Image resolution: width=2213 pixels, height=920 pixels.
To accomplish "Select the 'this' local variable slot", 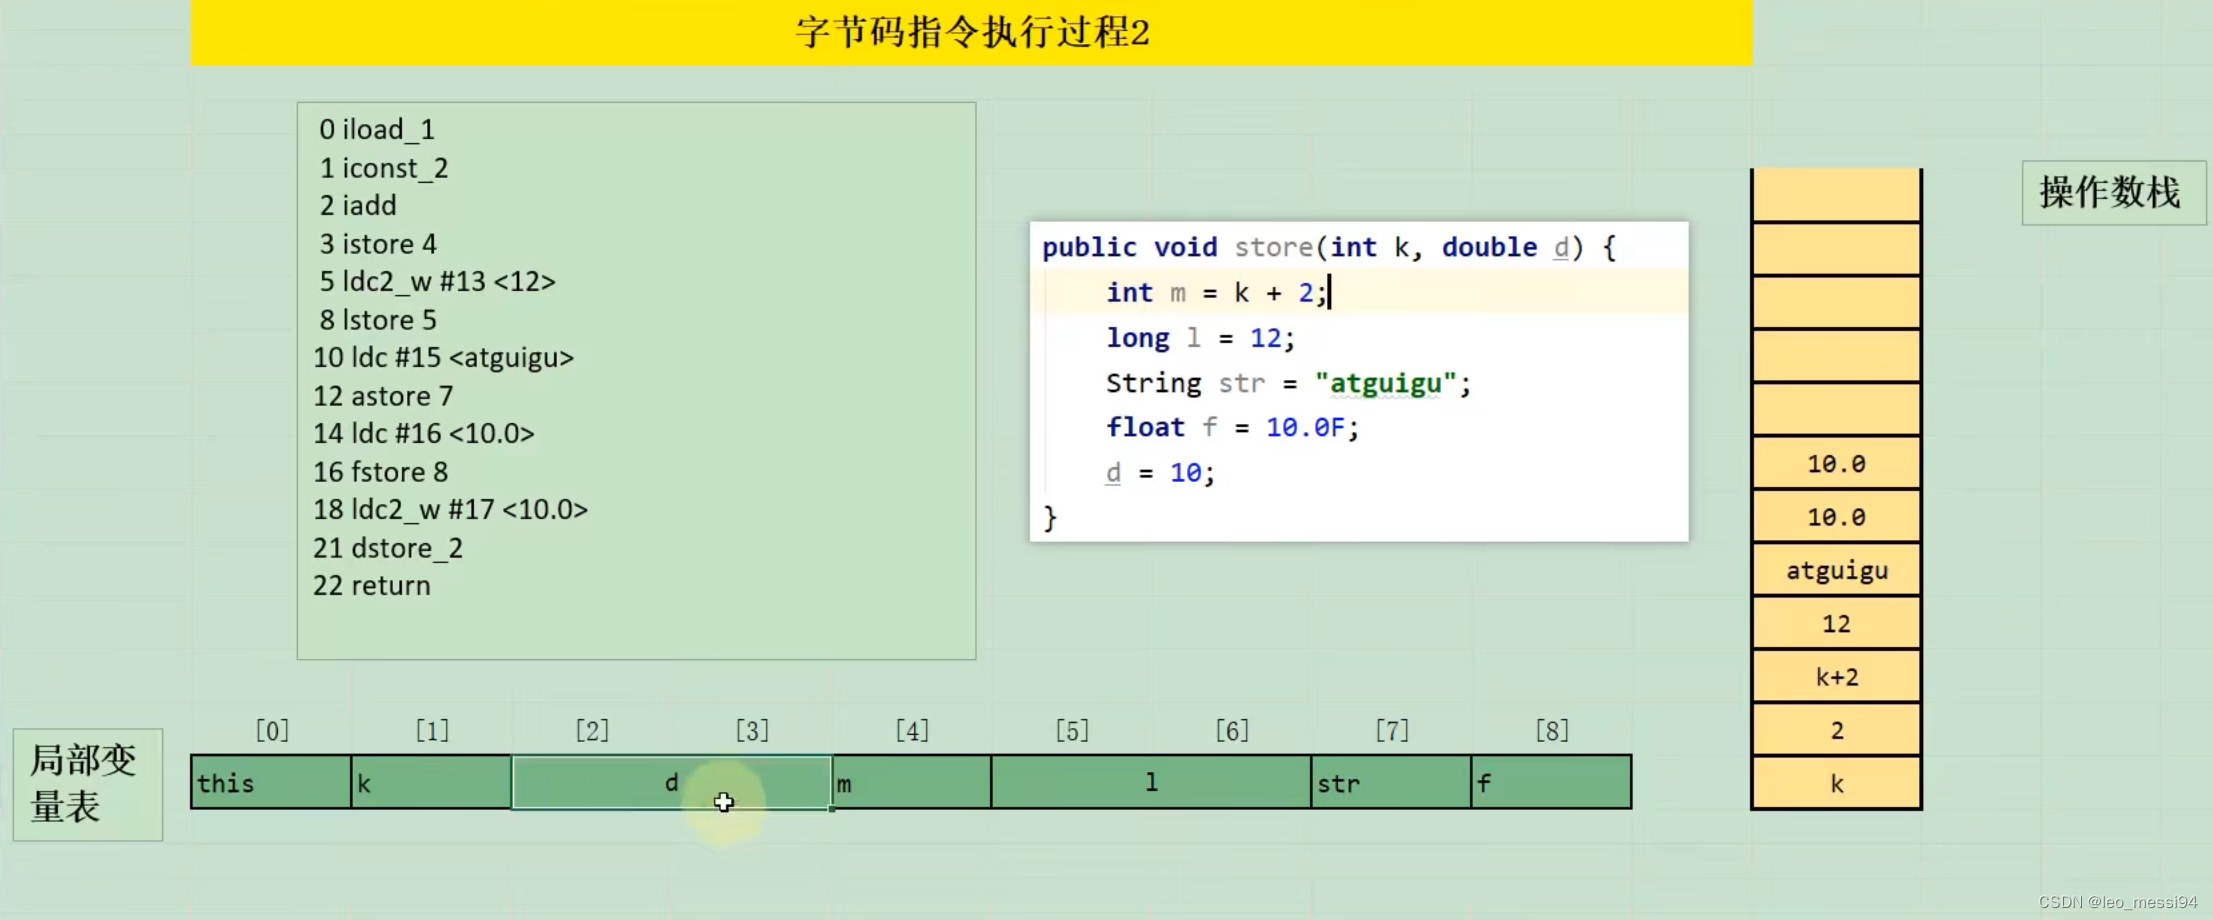I will (271, 782).
